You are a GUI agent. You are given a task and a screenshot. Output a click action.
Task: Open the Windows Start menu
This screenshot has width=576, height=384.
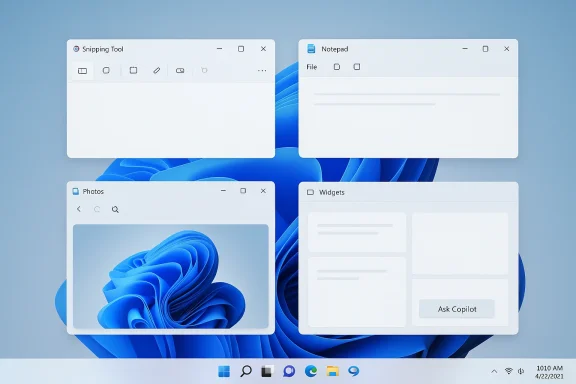click(x=224, y=371)
